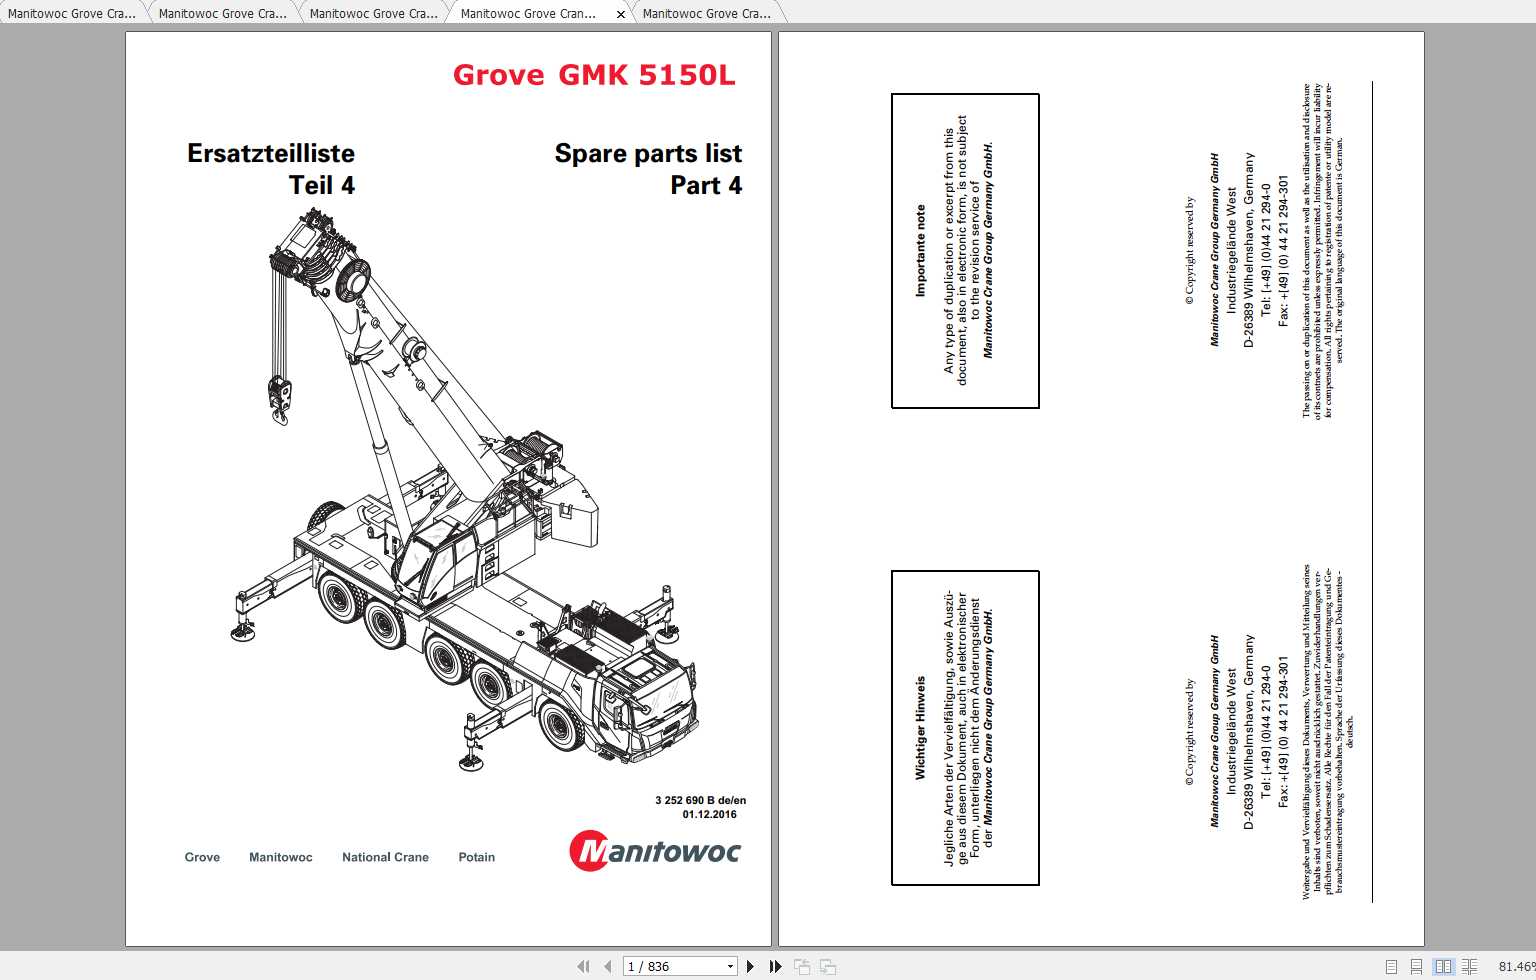Click the go-forward view history icon
Screen dimensions: 1536x980
coord(825,966)
